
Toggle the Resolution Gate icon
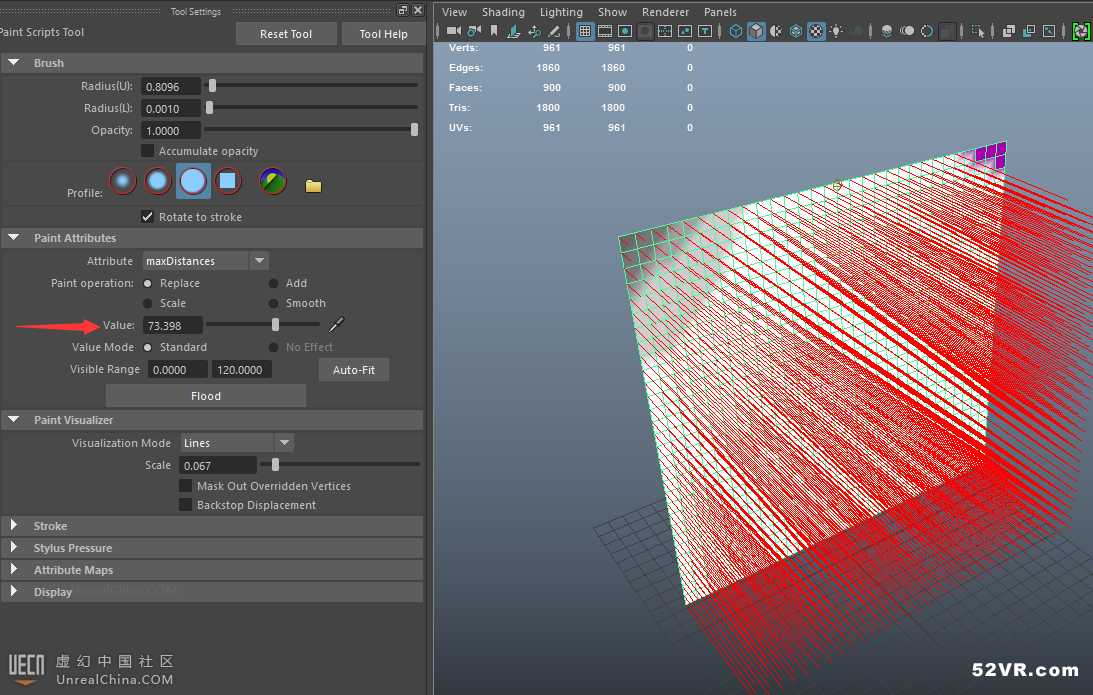(x=625, y=31)
